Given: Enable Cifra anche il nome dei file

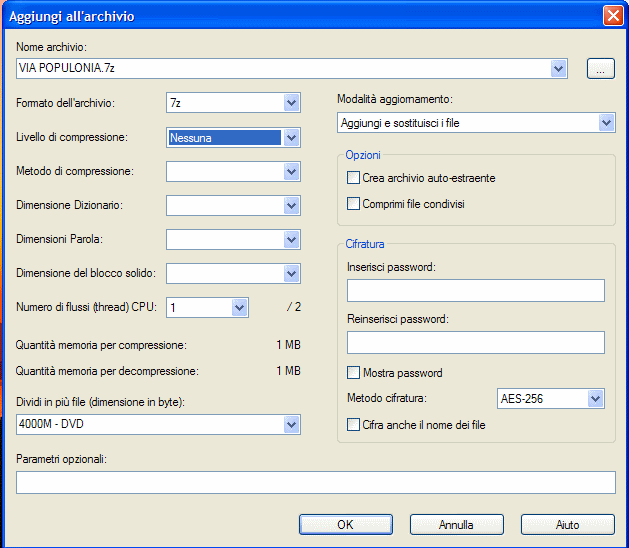Looking at the screenshot, I should (x=353, y=424).
